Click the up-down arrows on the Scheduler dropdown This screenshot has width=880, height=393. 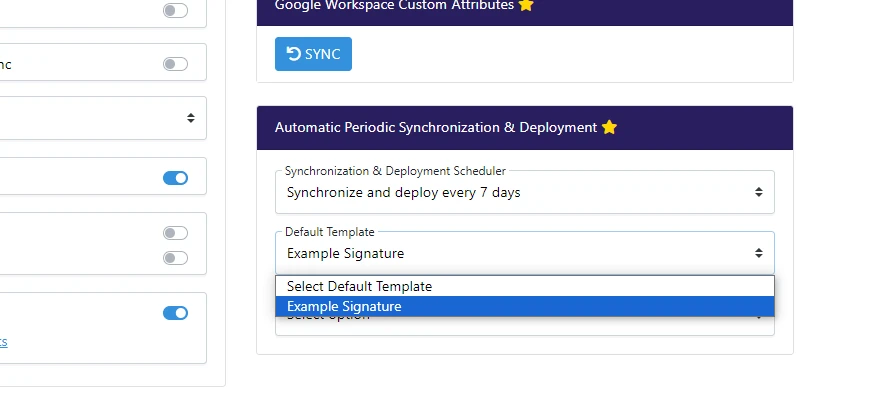click(x=758, y=192)
